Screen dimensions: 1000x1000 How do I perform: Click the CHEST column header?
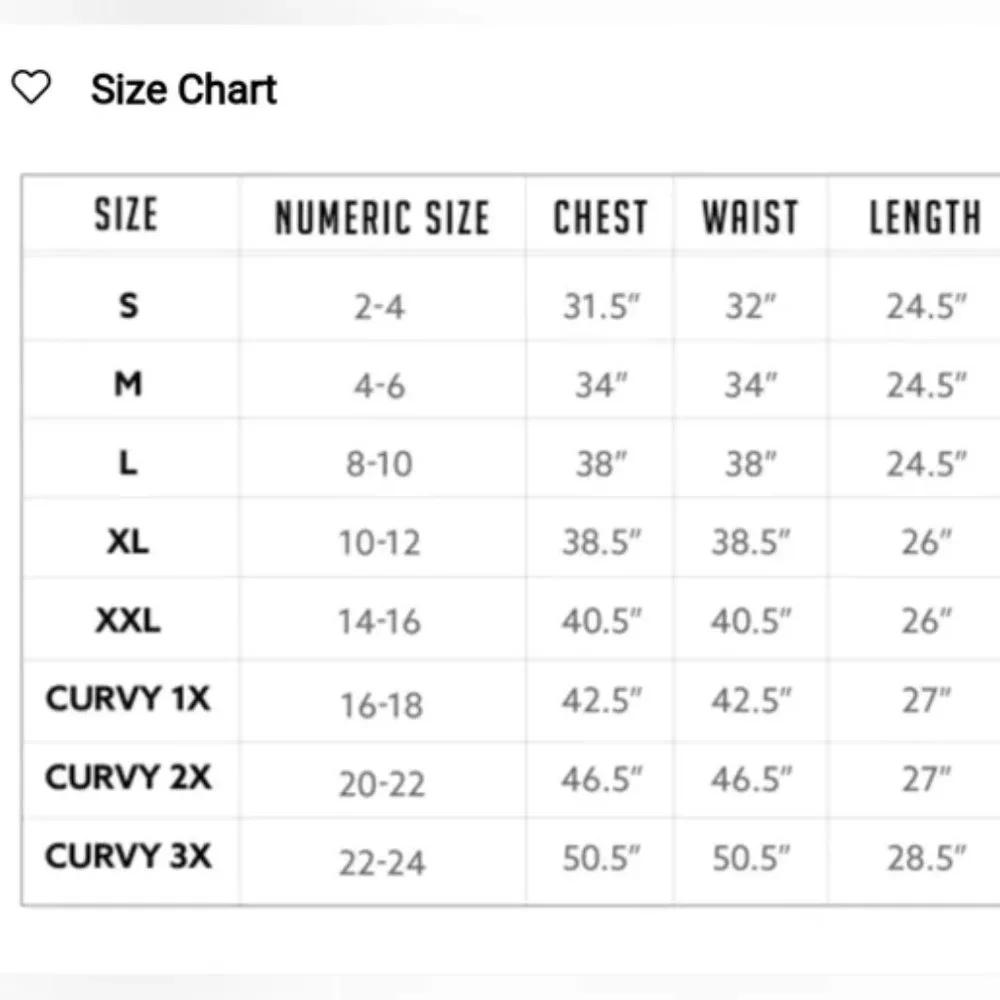600,218
